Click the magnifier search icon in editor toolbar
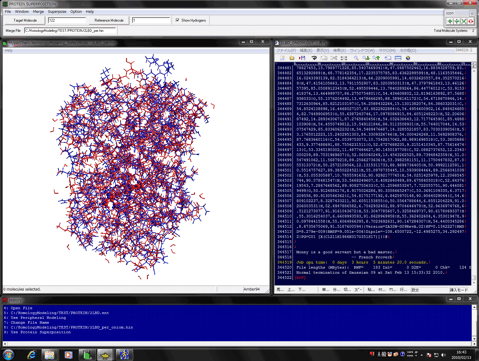479x361 pixels. [x=356, y=58]
